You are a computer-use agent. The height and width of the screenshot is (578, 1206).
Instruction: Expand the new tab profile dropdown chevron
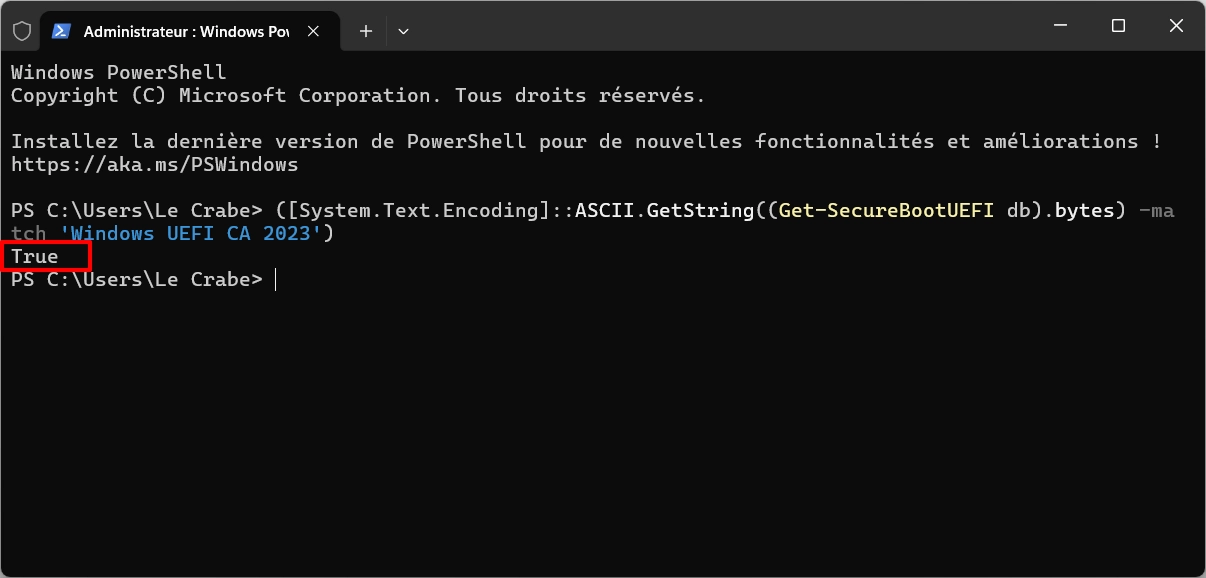(403, 31)
